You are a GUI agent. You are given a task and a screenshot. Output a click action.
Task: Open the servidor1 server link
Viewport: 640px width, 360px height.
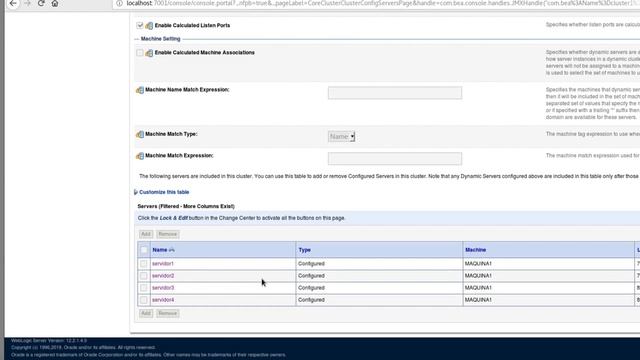tap(163, 264)
